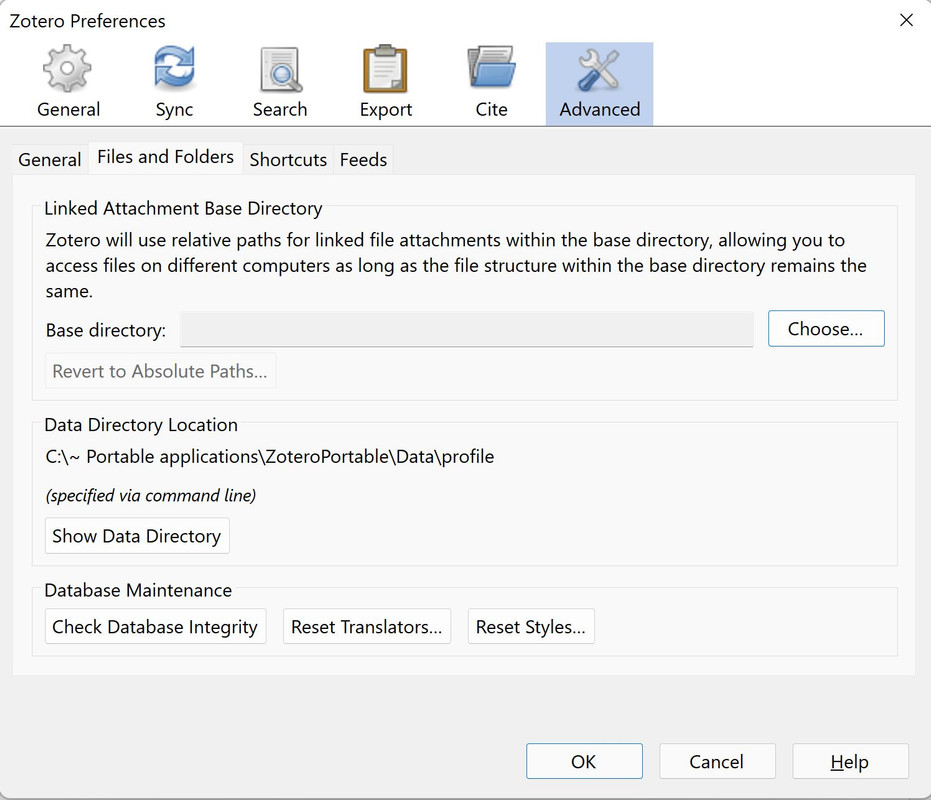Screen dimensions: 931x800
Task: Switch to the General sub-tab
Action: click(50, 159)
